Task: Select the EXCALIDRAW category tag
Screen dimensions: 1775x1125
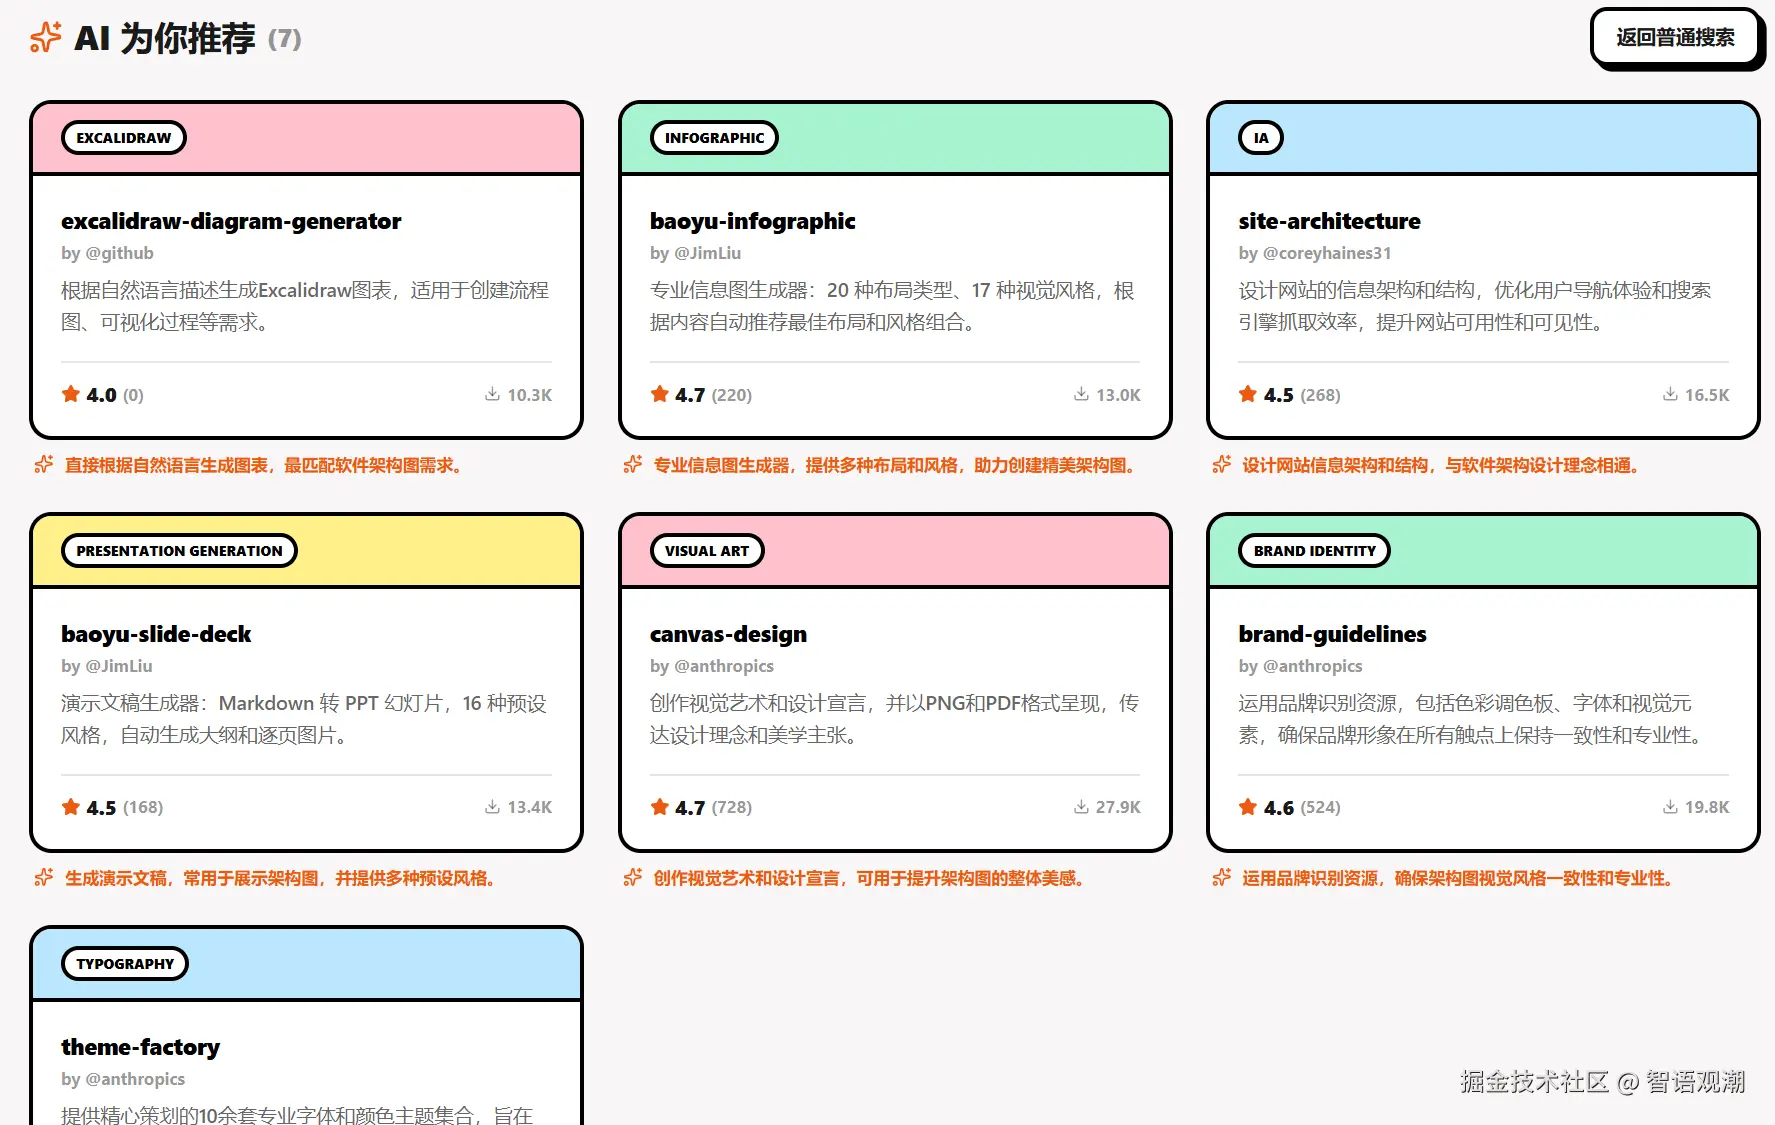Action: point(124,138)
